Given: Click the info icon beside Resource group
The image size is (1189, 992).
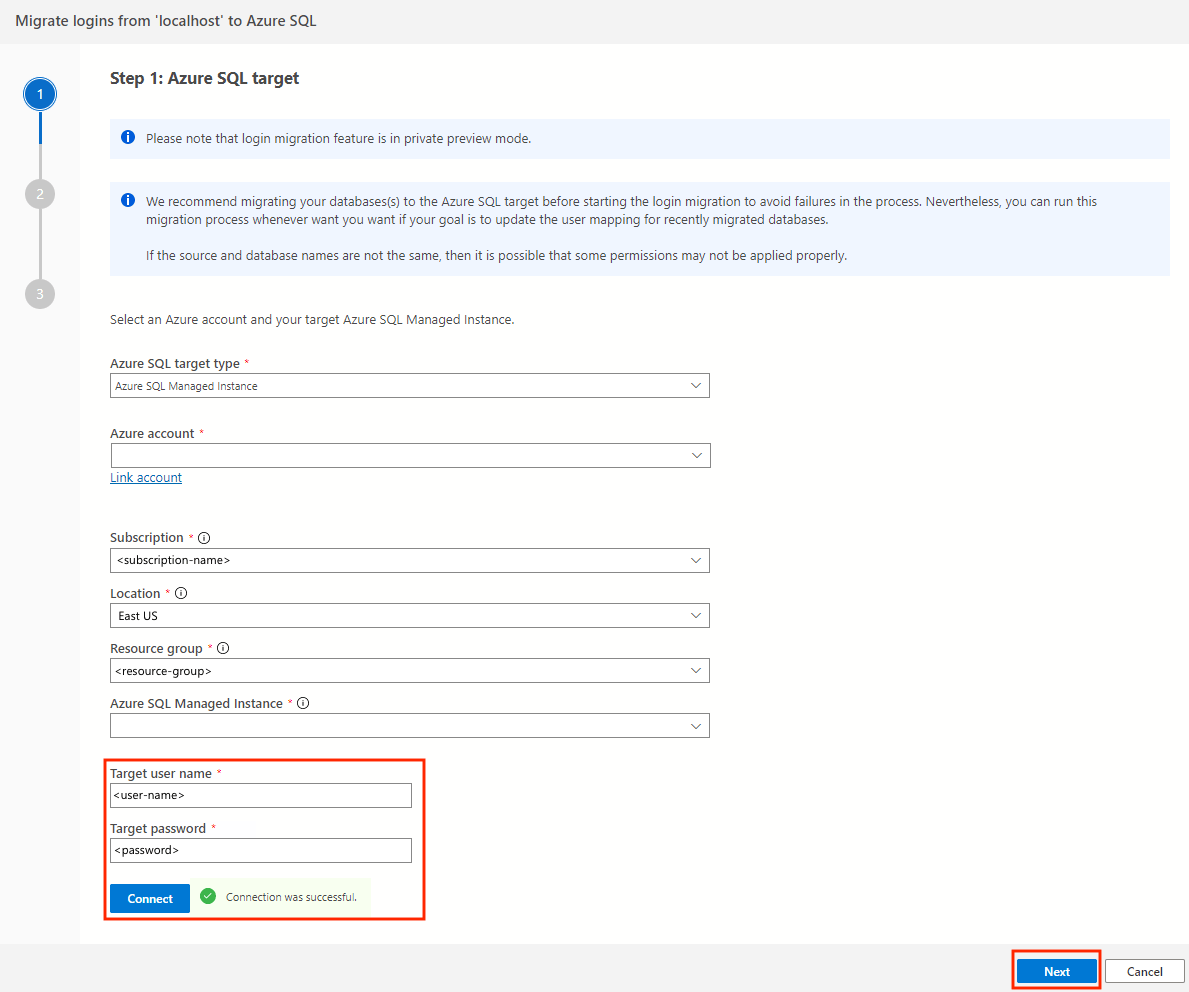Looking at the screenshot, I should click(222, 647).
